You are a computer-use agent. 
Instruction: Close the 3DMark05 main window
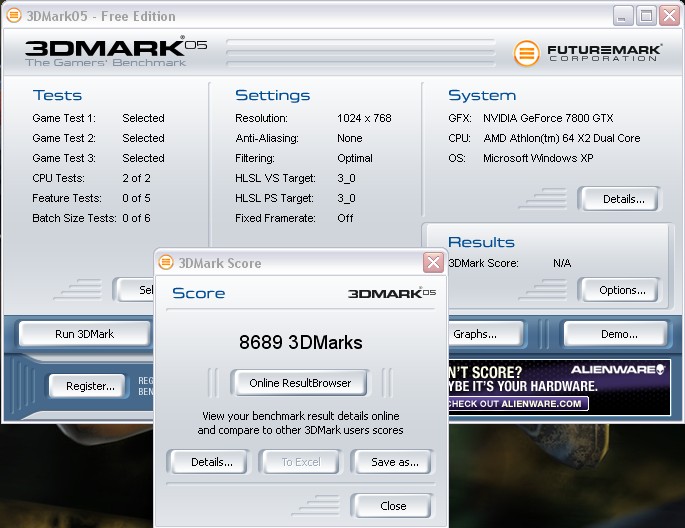coord(669,16)
